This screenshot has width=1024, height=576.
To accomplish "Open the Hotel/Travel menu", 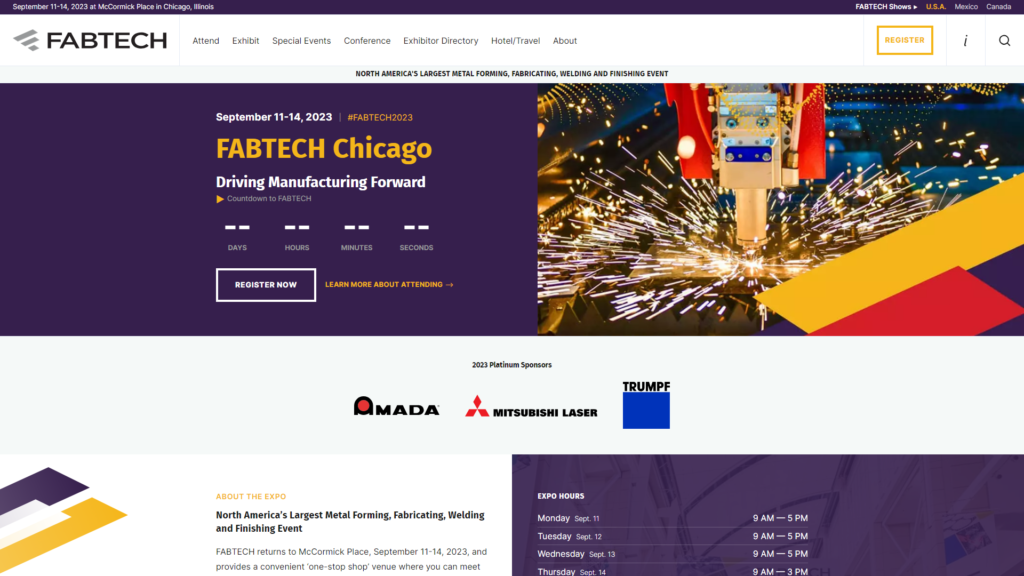I will point(515,40).
